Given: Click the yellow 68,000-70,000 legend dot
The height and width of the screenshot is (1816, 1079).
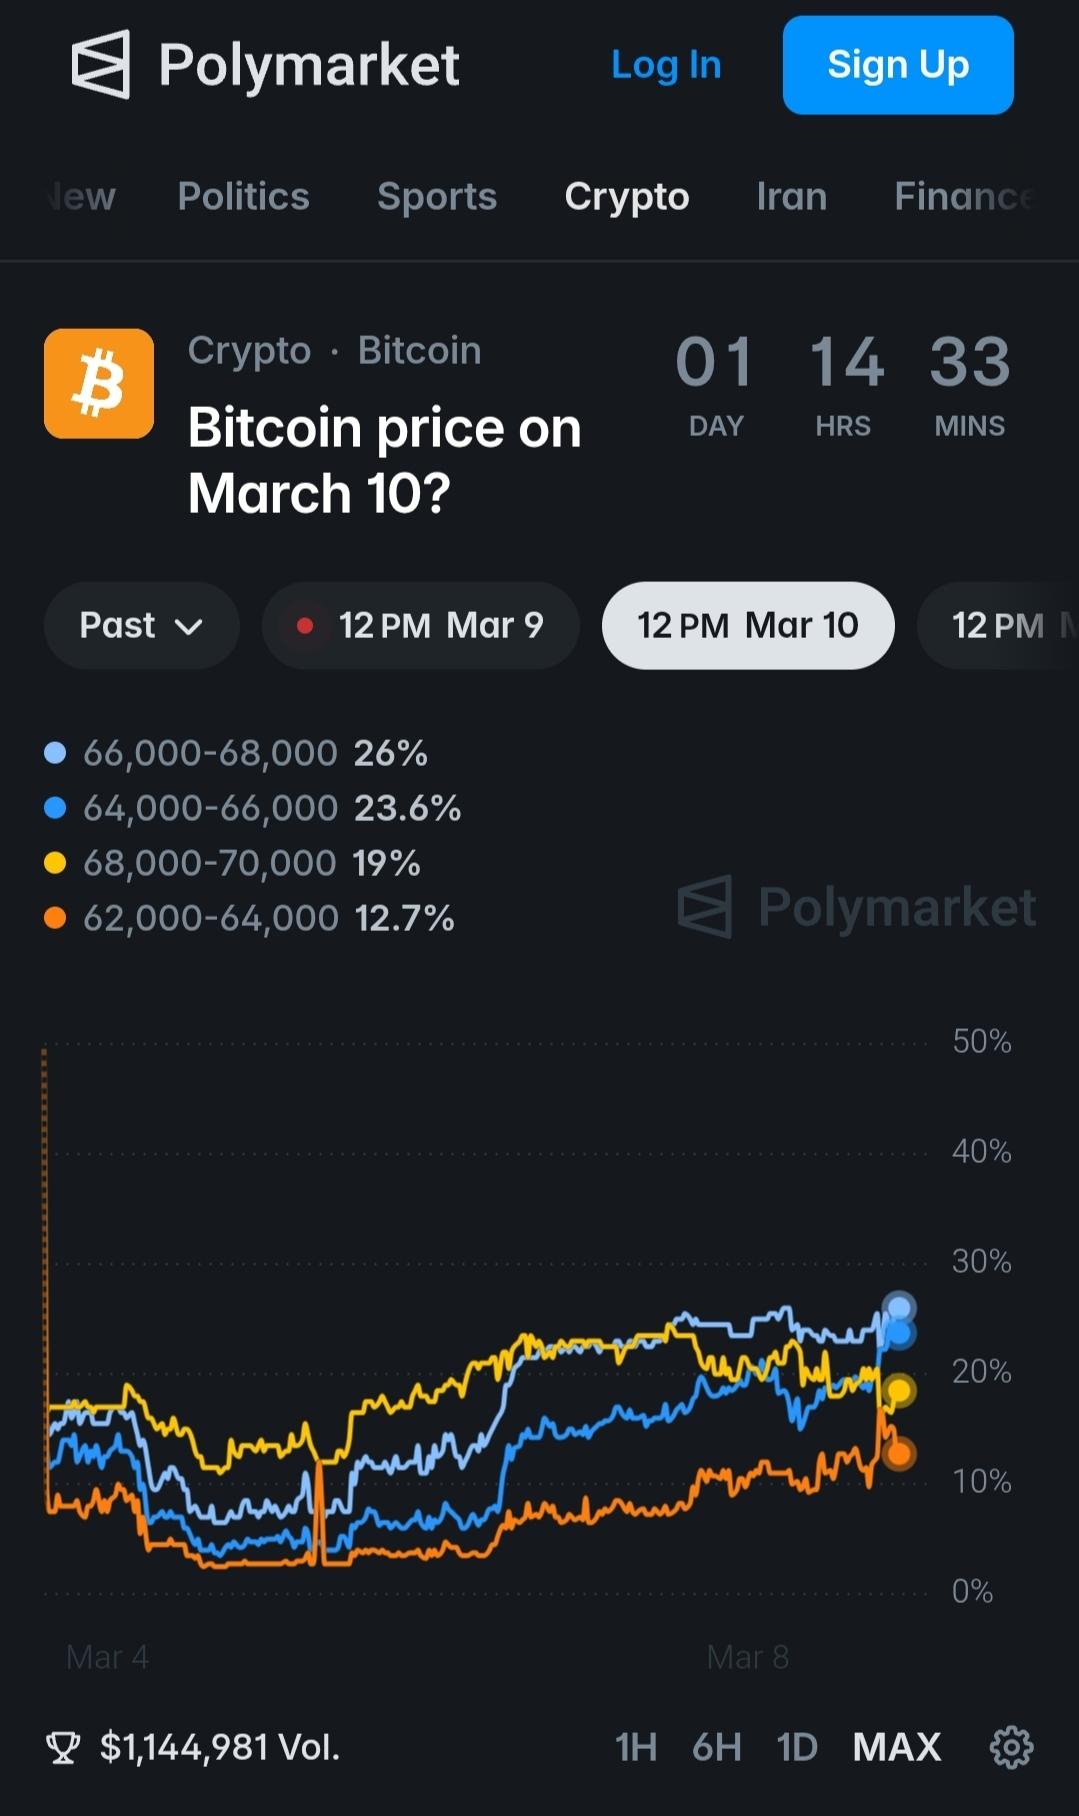Looking at the screenshot, I should (56, 863).
